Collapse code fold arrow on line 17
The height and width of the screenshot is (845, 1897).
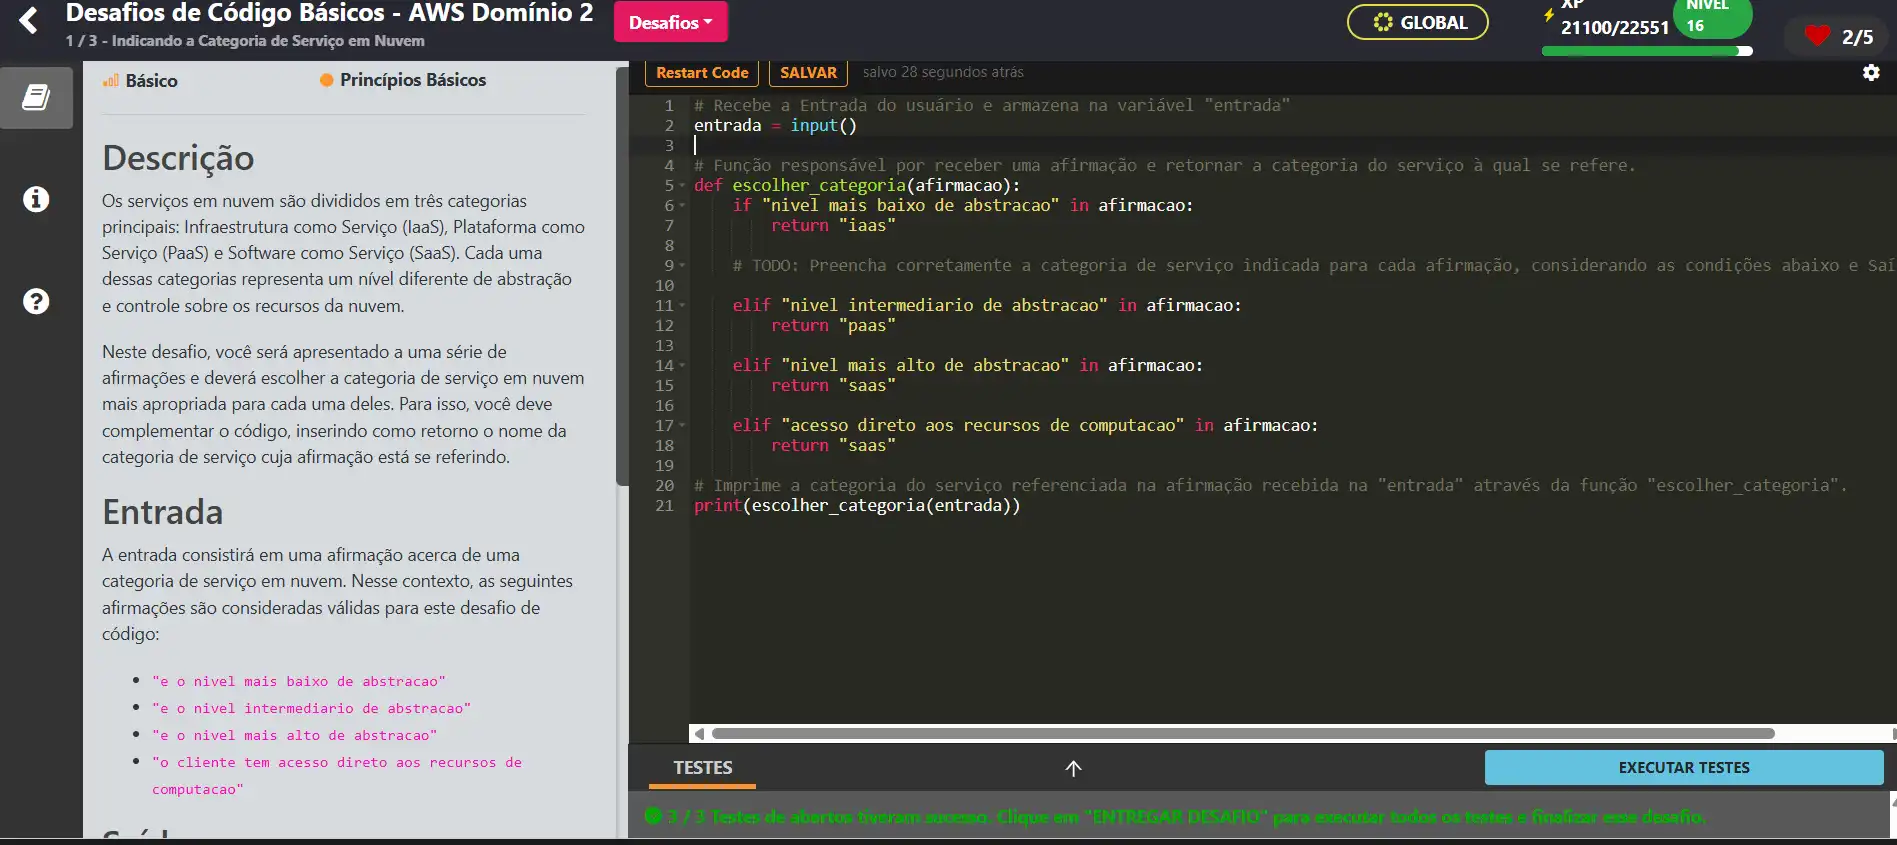683,426
